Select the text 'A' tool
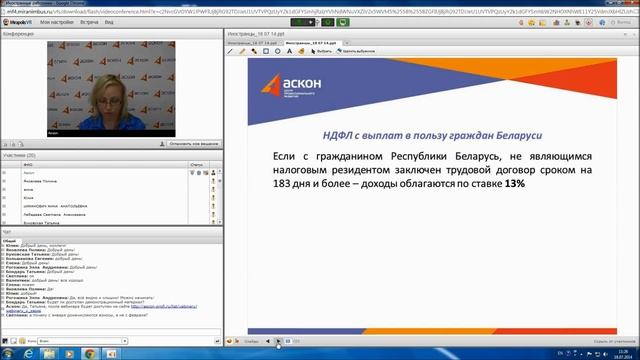The height and width of the screenshot is (360, 640). pyautogui.click(x=289, y=51)
